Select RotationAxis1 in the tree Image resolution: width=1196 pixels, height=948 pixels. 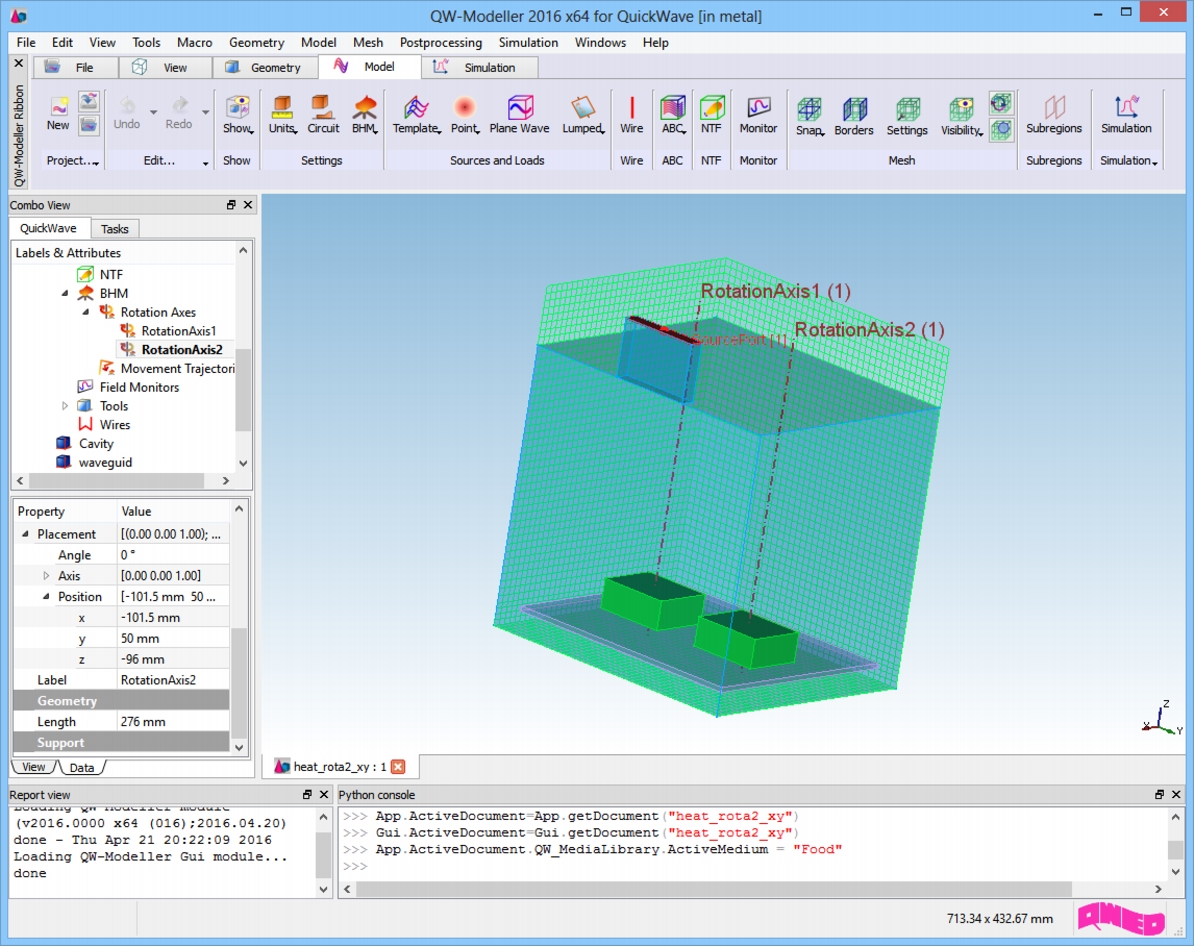pyautogui.click(x=178, y=331)
